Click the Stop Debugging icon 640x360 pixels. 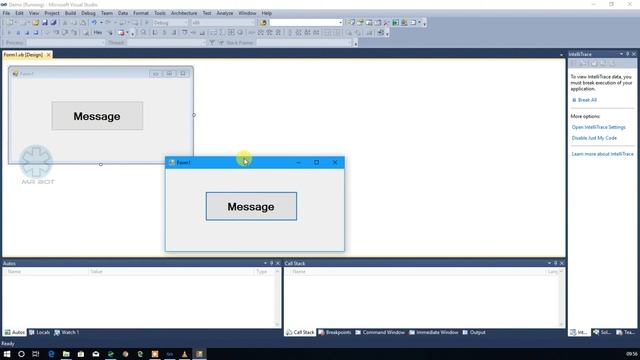click(27, 33)
